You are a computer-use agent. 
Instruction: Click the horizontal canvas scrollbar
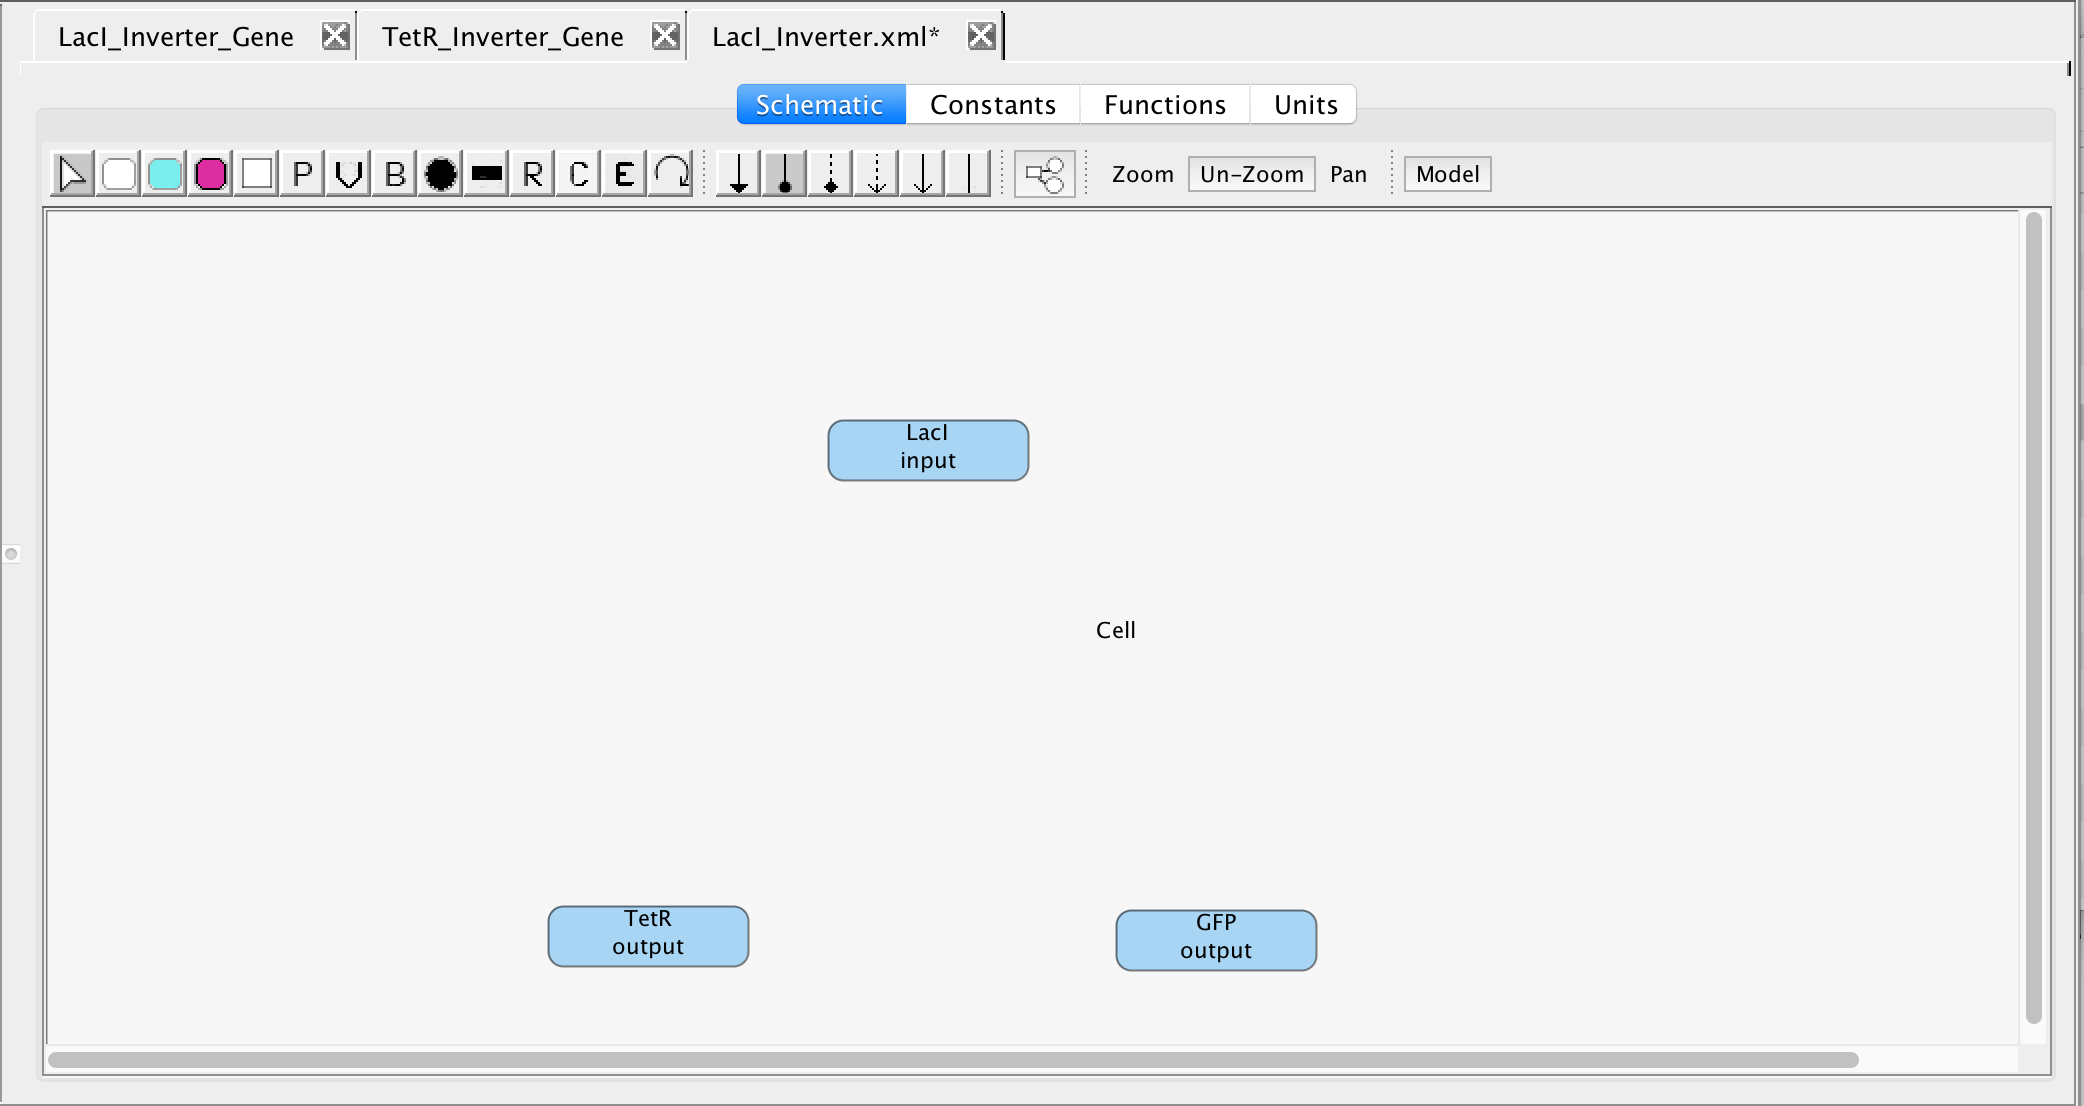click(952, 1060)
